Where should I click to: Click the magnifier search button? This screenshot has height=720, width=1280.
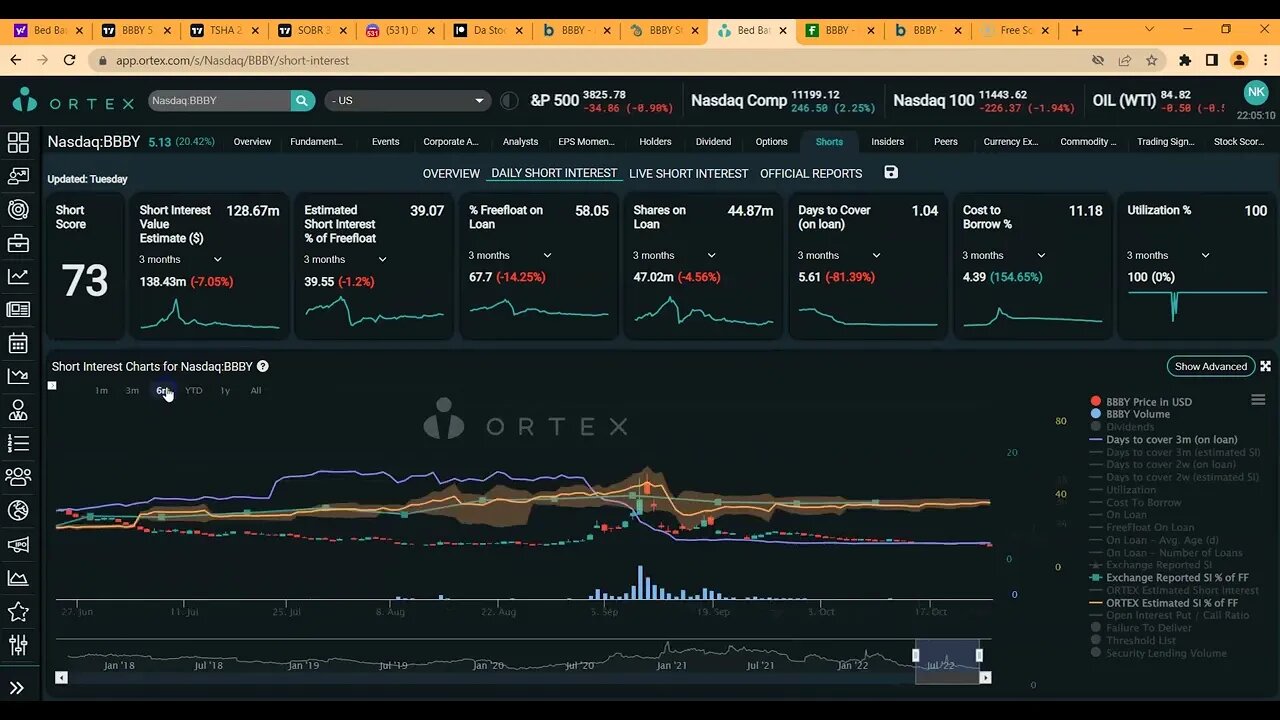click(x=303, y=100)
